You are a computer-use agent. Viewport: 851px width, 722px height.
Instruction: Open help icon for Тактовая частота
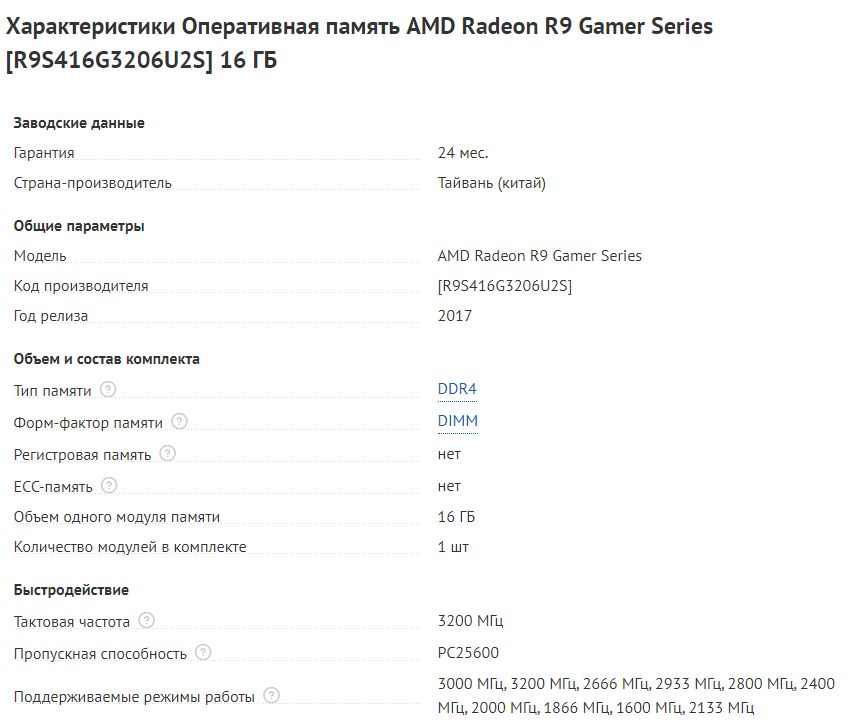146,621
